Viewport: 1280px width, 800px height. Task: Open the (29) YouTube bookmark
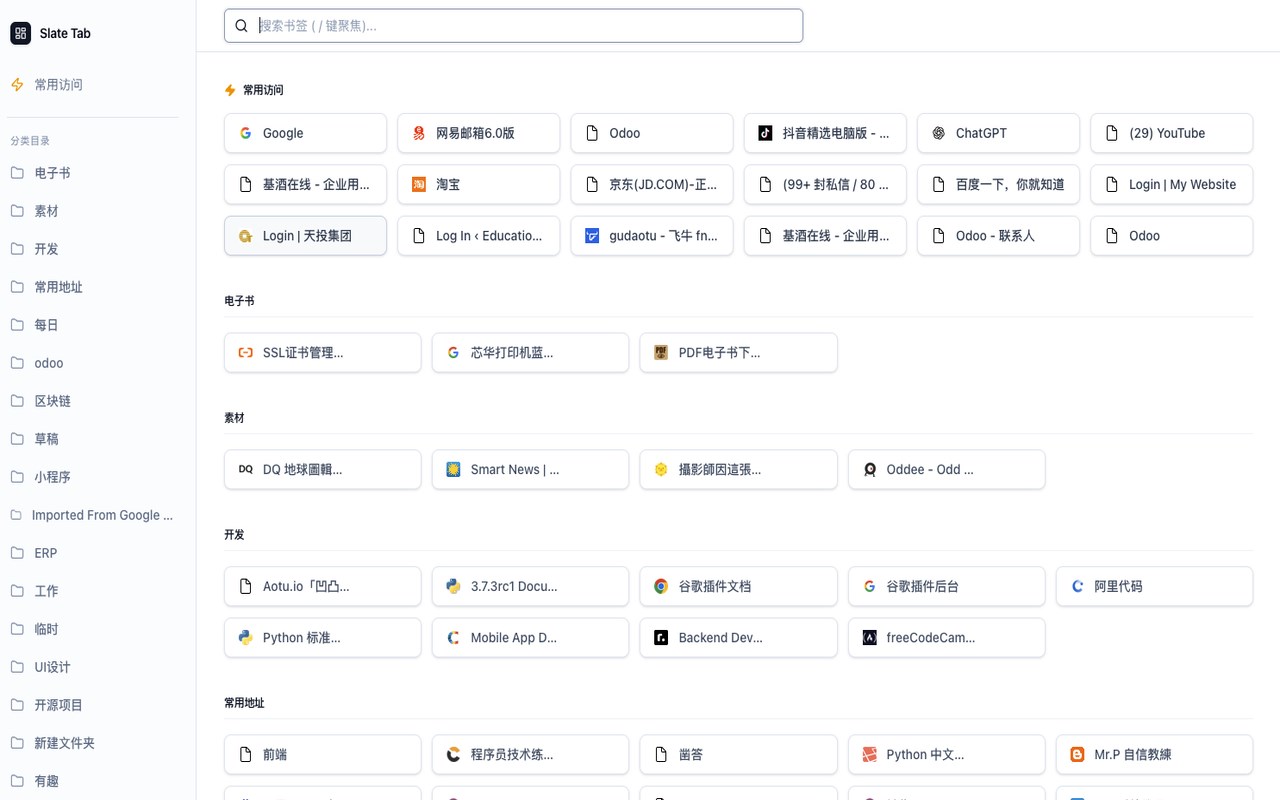[x=1171, y=133]
